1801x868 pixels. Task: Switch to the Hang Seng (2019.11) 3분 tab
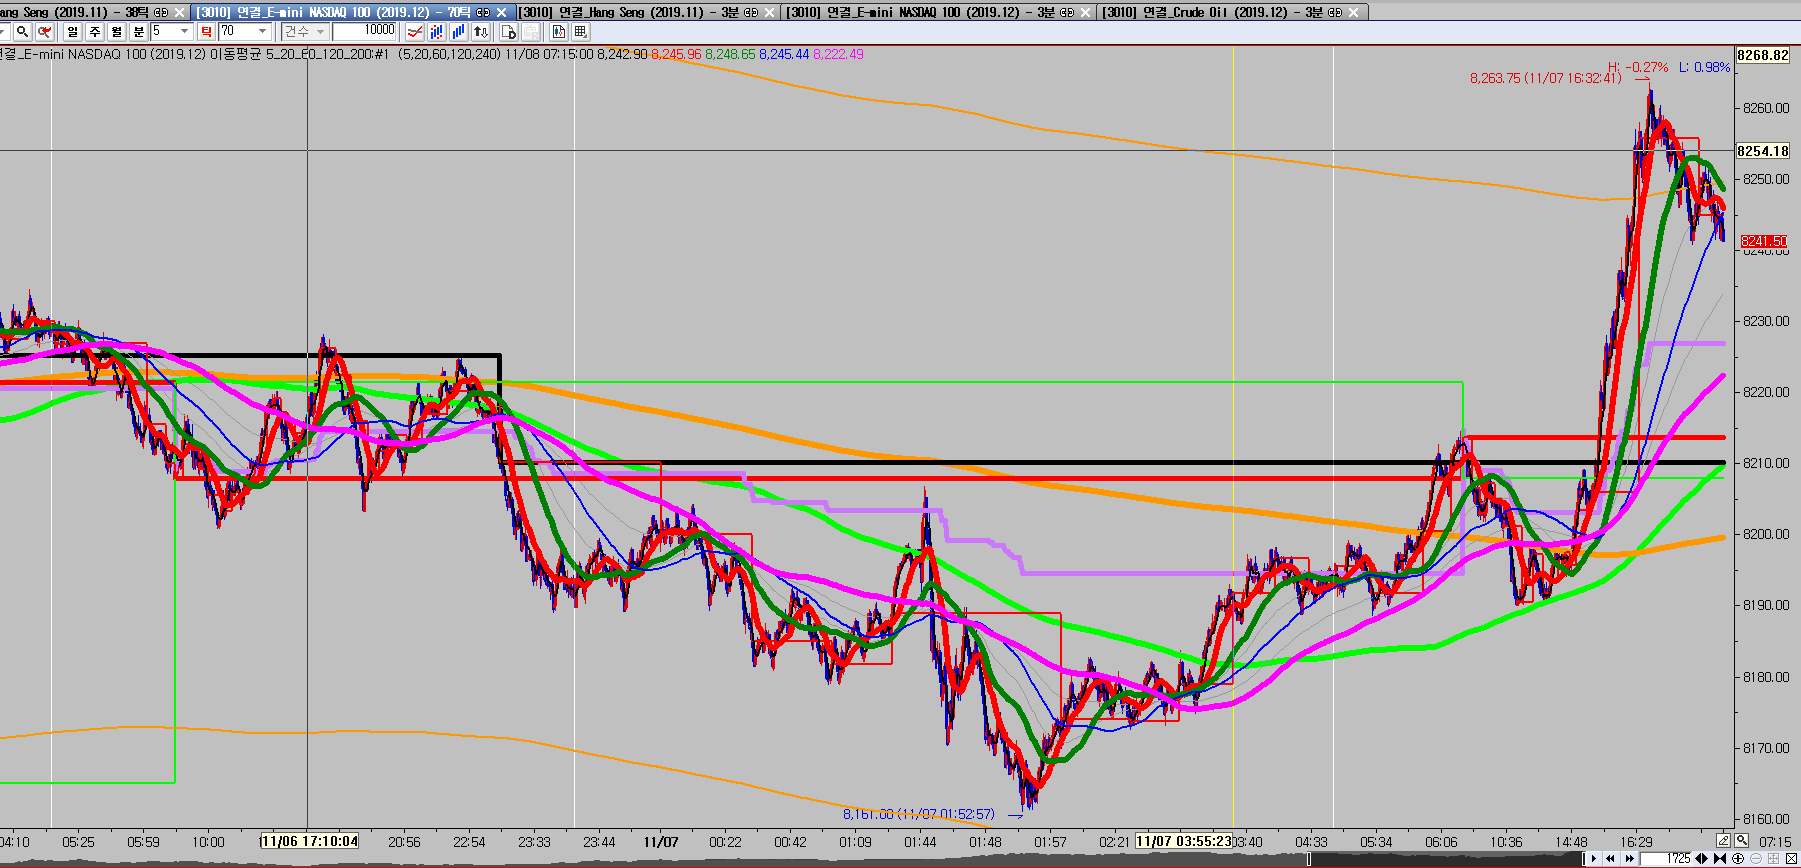pos(640,12)
